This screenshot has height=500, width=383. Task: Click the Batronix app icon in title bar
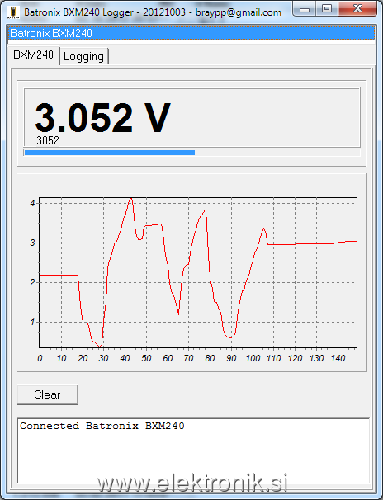14,12
